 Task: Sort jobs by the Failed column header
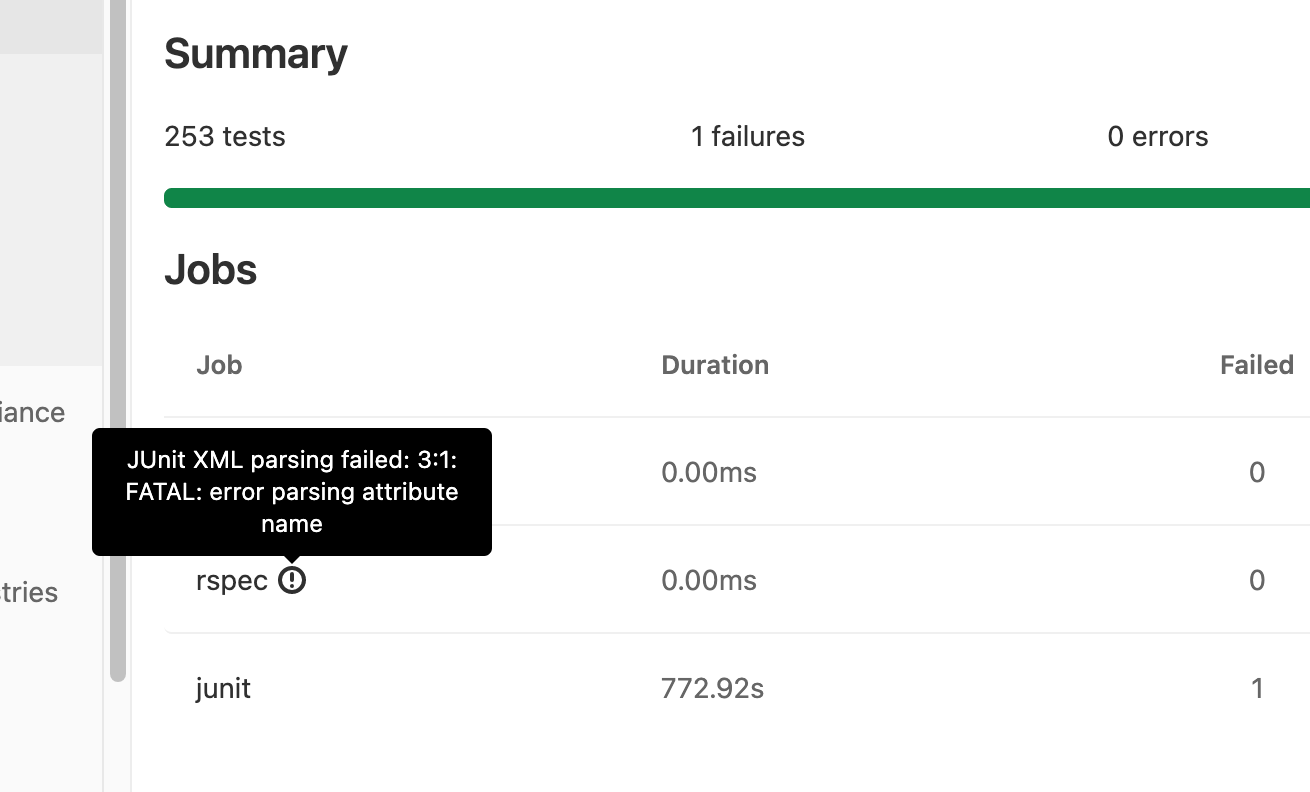click(x=1256, y=364)
